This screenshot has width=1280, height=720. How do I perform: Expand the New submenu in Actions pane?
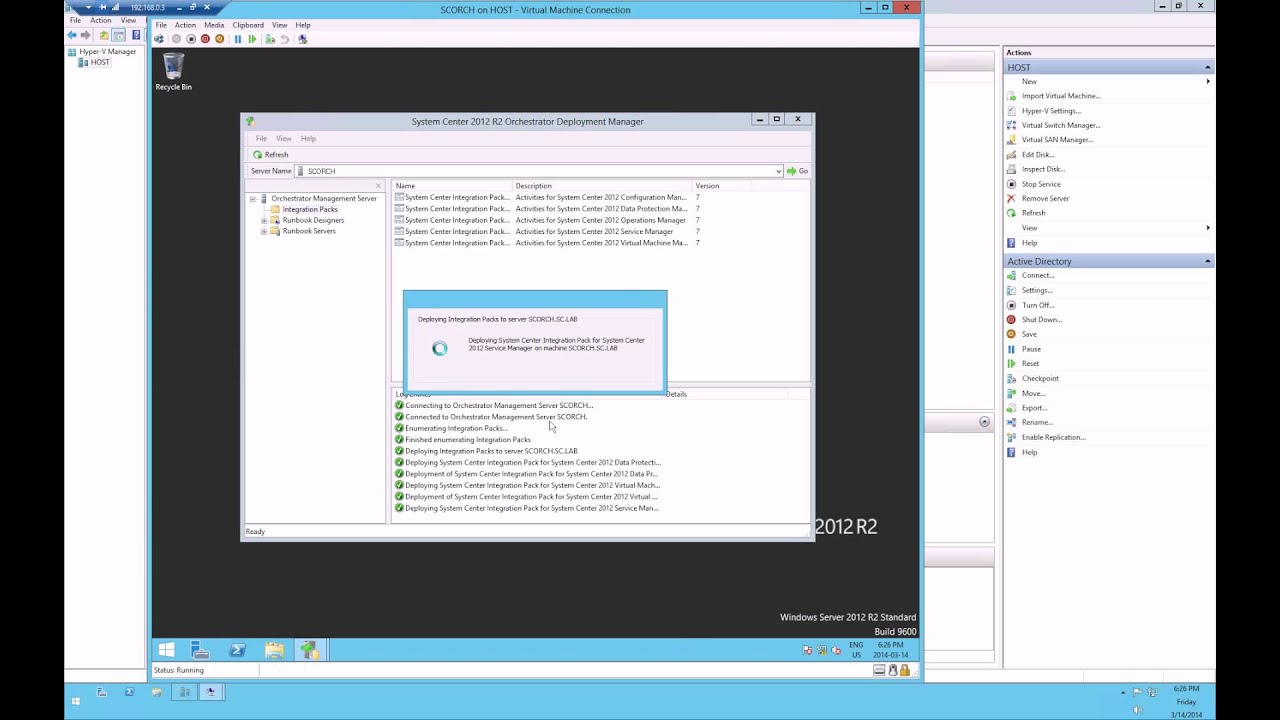[1208, 81]
